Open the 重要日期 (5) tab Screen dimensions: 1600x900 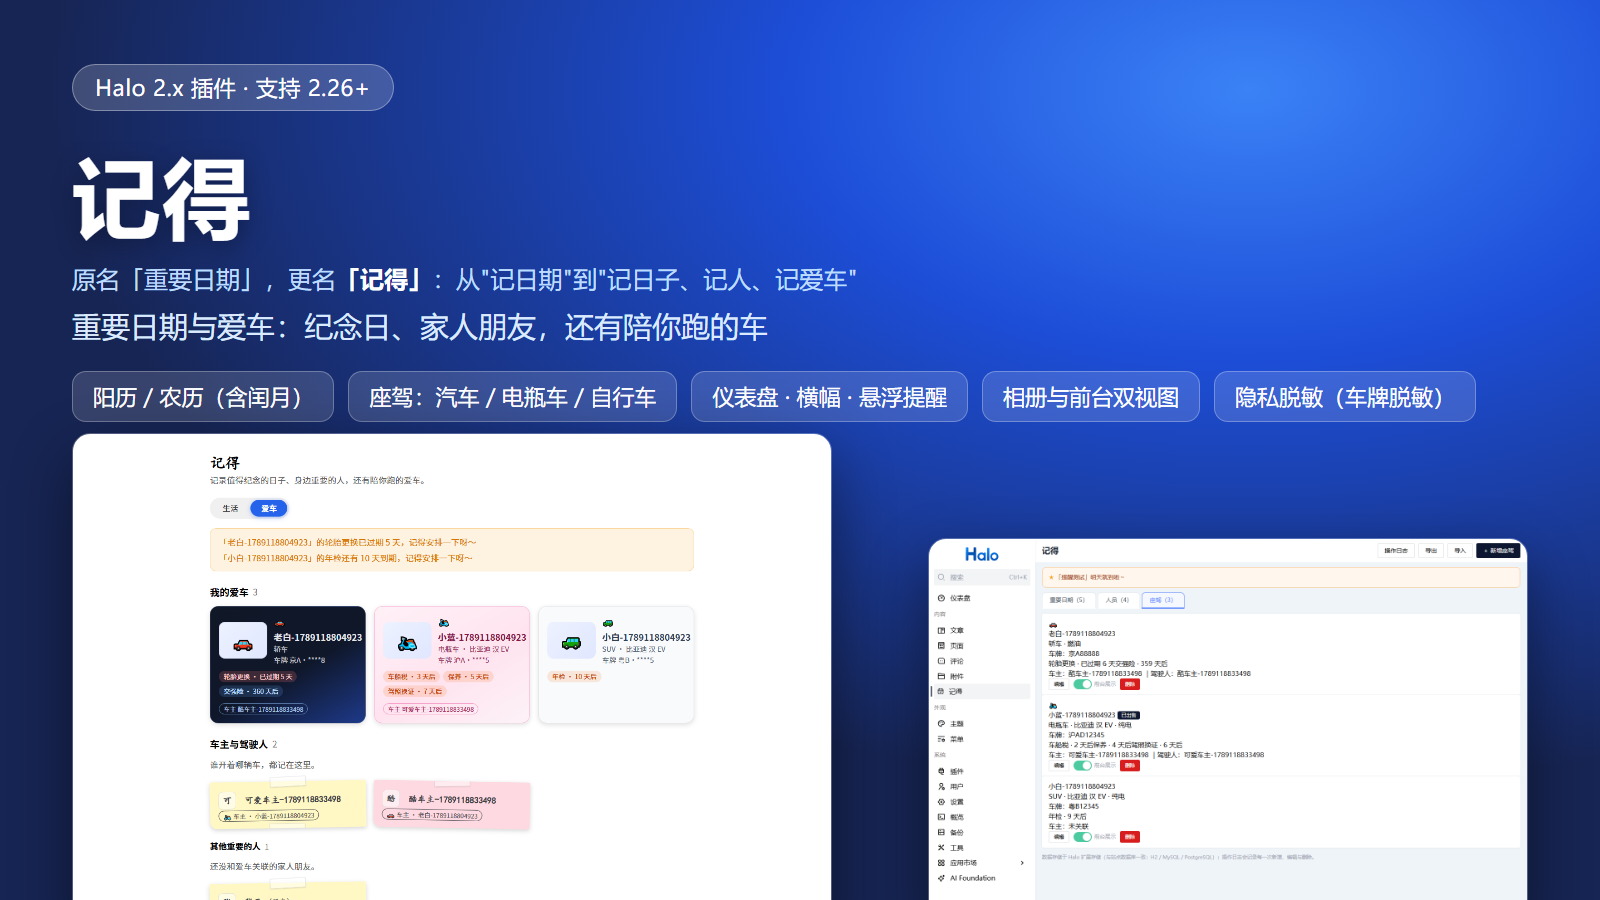1067,601
